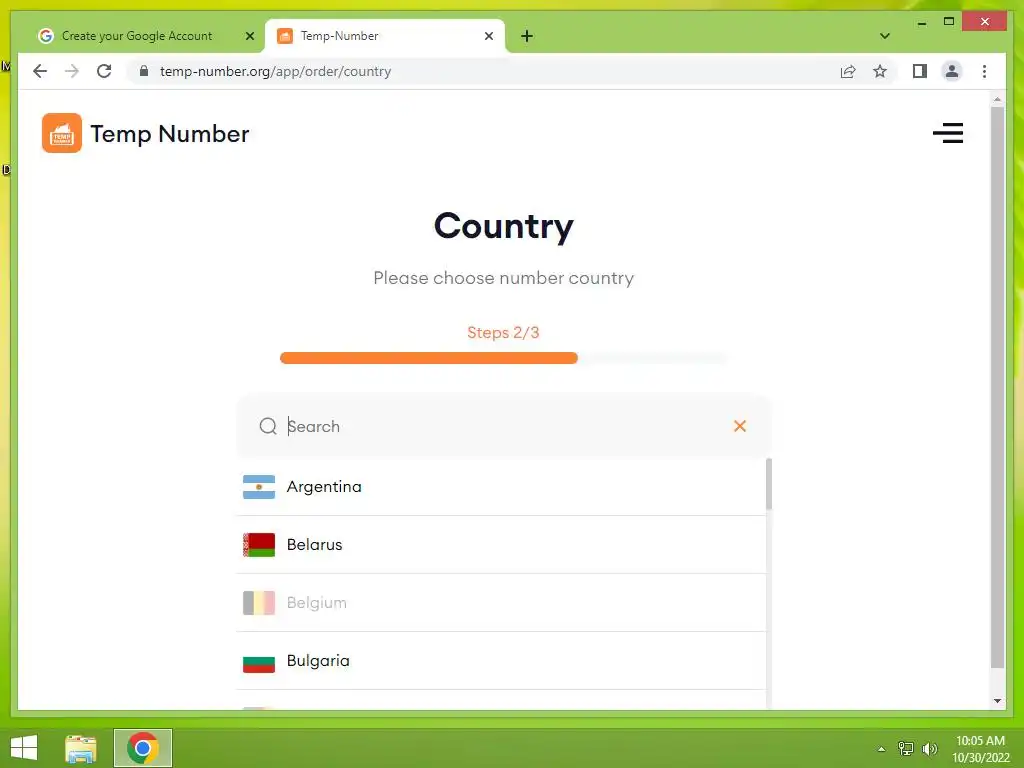Click the Temp Number brand title

tap(170, 134)
